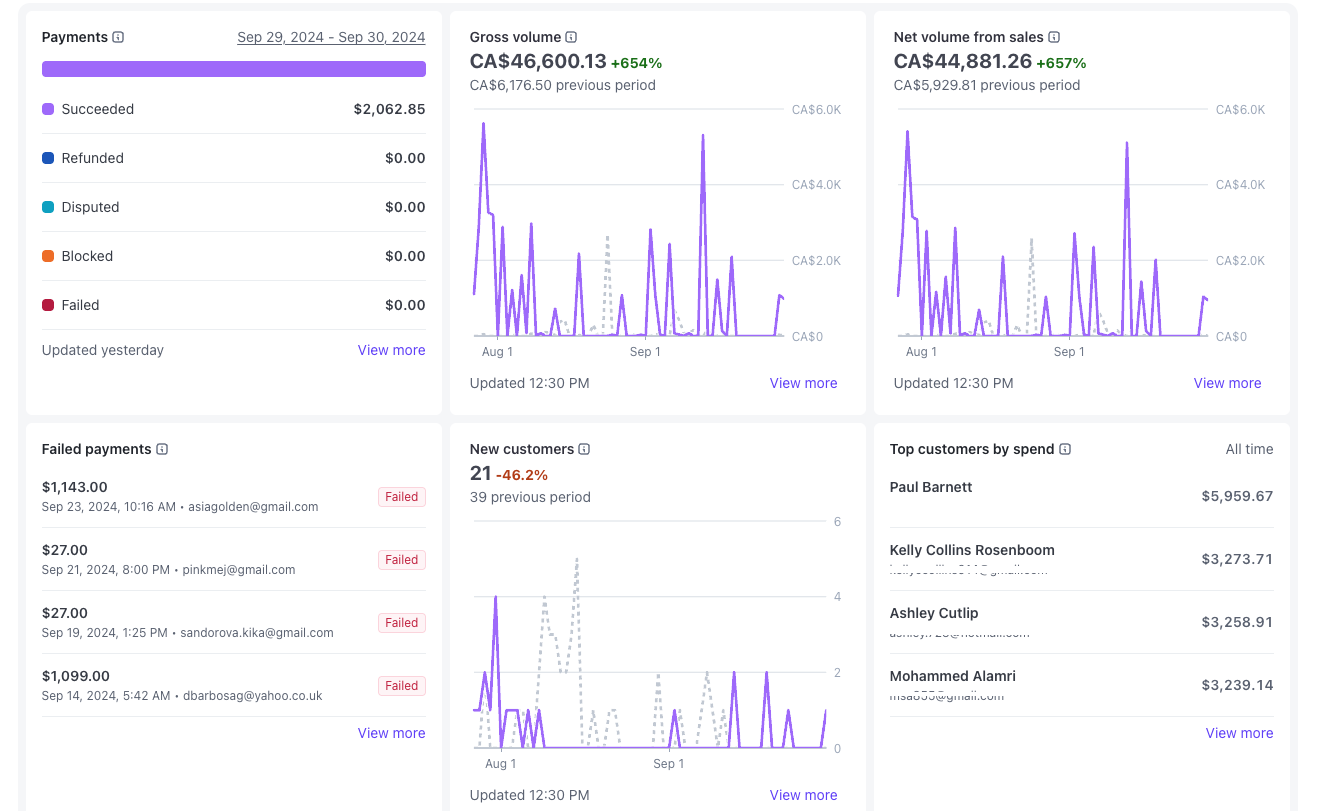The width and height of the screenshot is (1331, 811).
Task: Click info icon next to New customers
Action: 584,449
